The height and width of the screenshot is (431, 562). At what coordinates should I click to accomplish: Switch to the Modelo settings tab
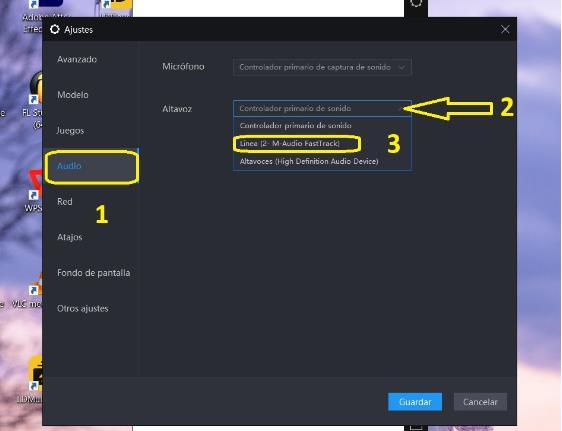[73, 95]
